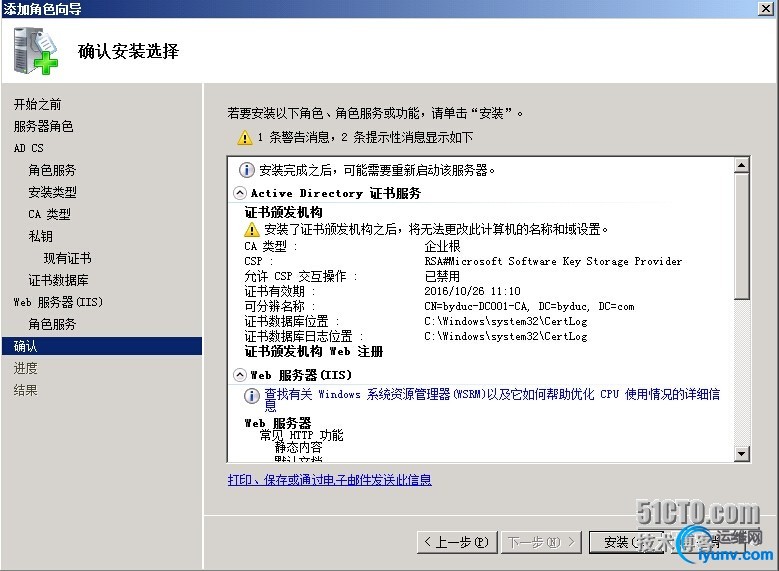This screenshot has width=779, height=571.
Task: Open 角色服务 under Web 服务器 (IIS)
Action: pyautogui.click(x=52, y=324)
